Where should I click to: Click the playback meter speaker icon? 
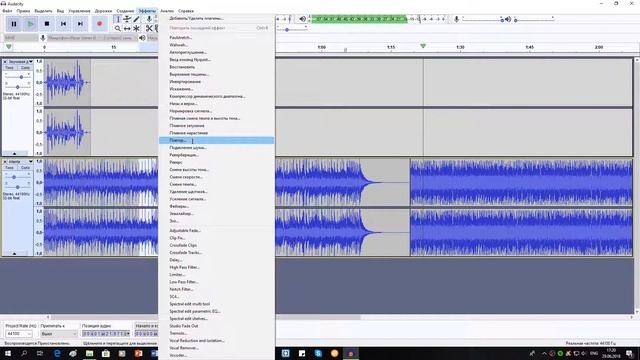302,19
